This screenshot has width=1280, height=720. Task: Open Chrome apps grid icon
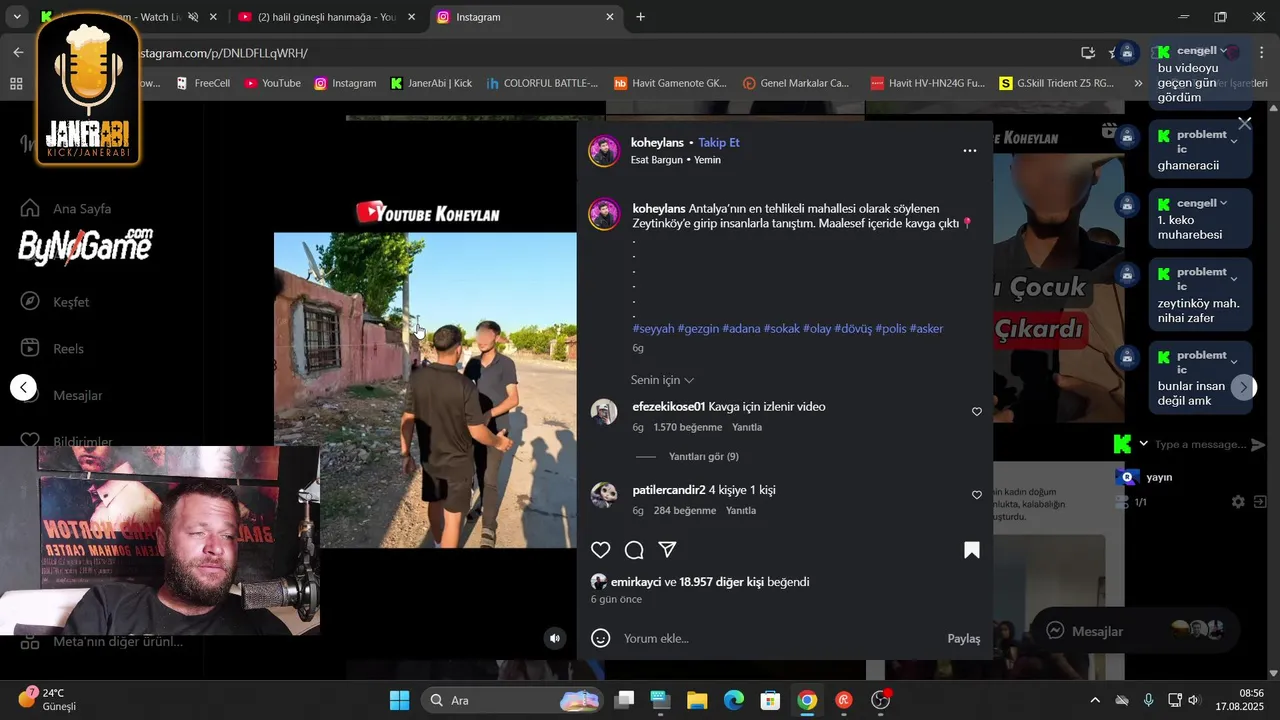(x=16, y=84)
